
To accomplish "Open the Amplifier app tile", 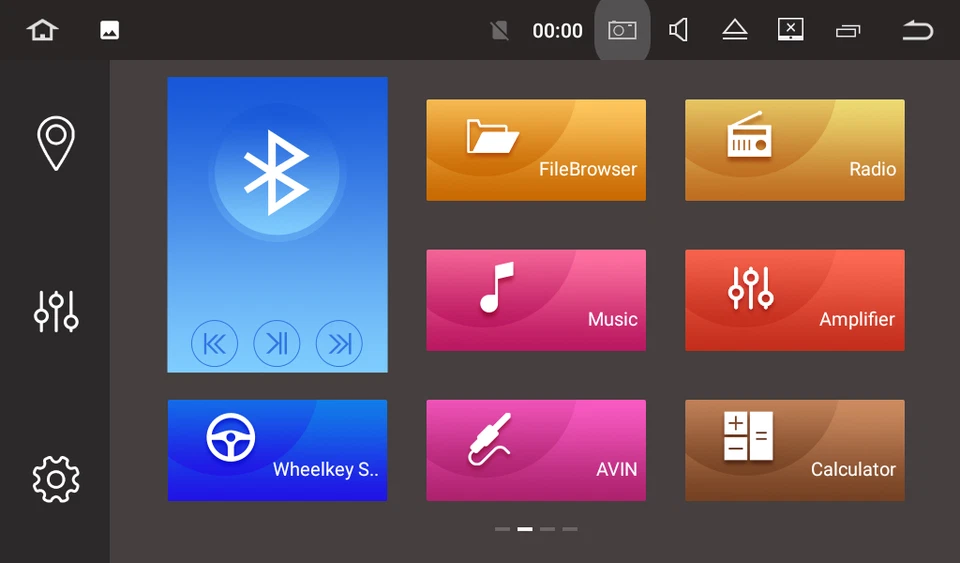I will tap(795, 300).
